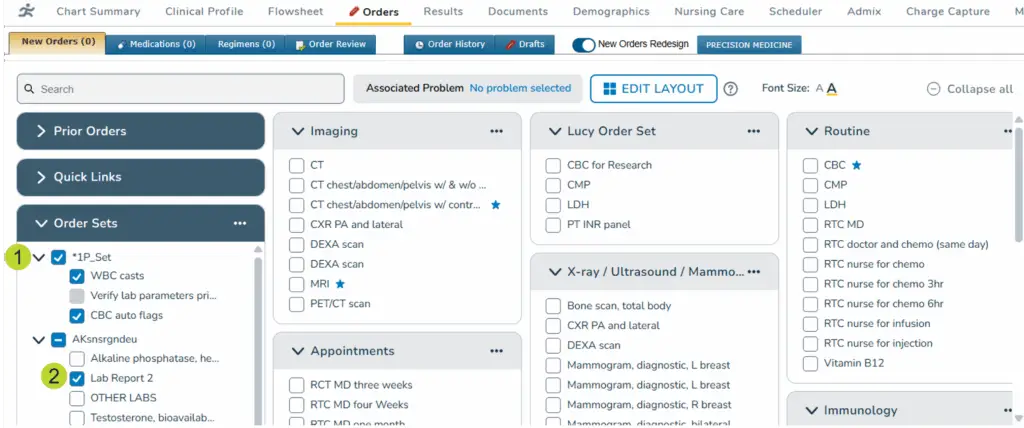The image size is (1024, 428).
Task: Open Order Sets three-dot options
Action: point(239,223)
